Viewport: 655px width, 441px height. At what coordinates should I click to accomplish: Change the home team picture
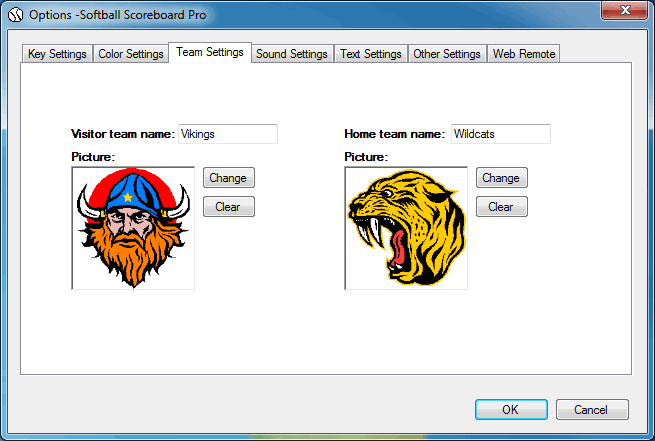[501, 178]
